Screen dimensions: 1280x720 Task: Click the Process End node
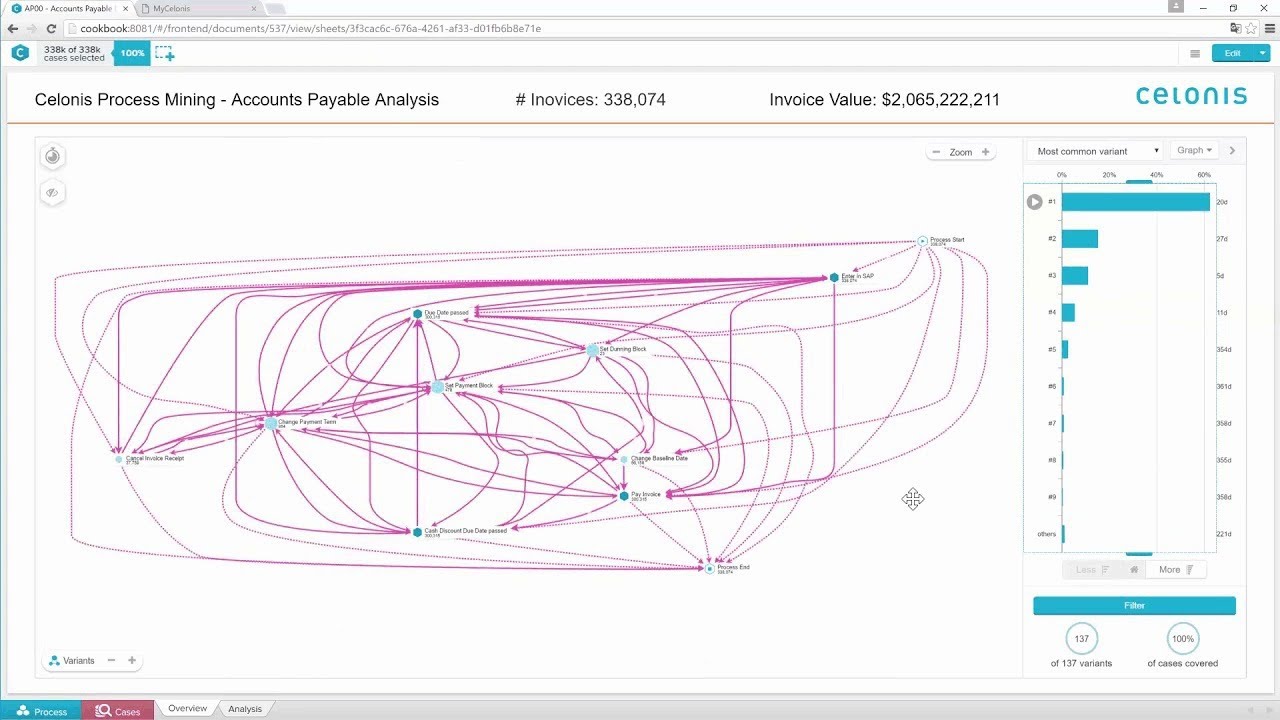[x=710, y=568]
